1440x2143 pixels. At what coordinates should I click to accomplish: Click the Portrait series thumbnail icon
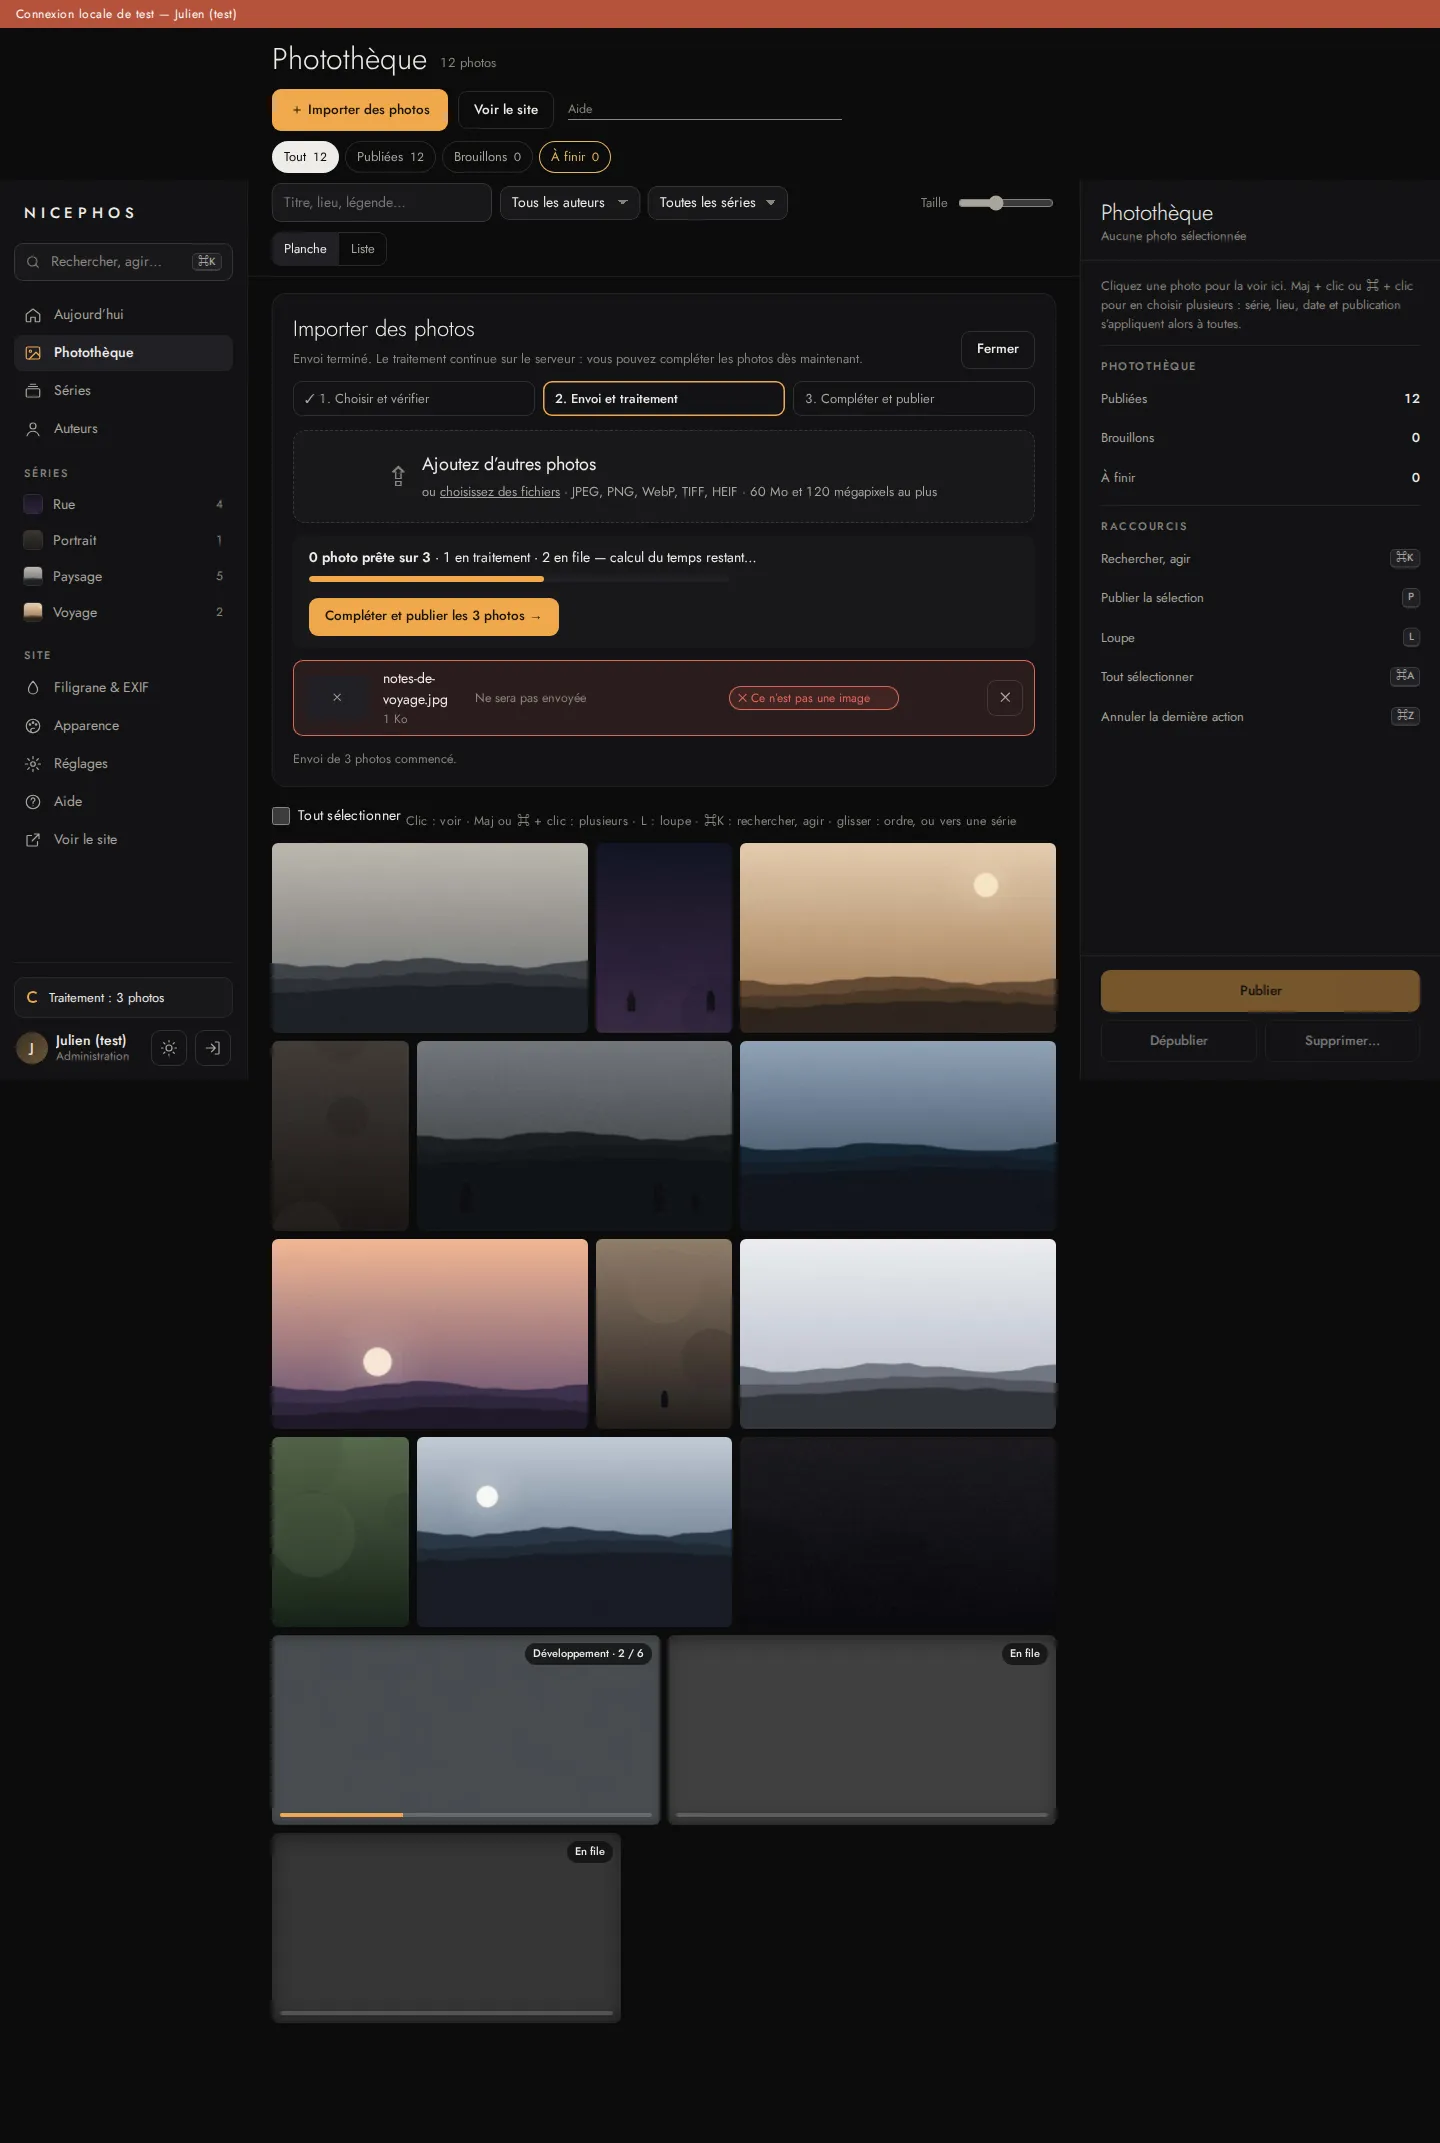33,541
